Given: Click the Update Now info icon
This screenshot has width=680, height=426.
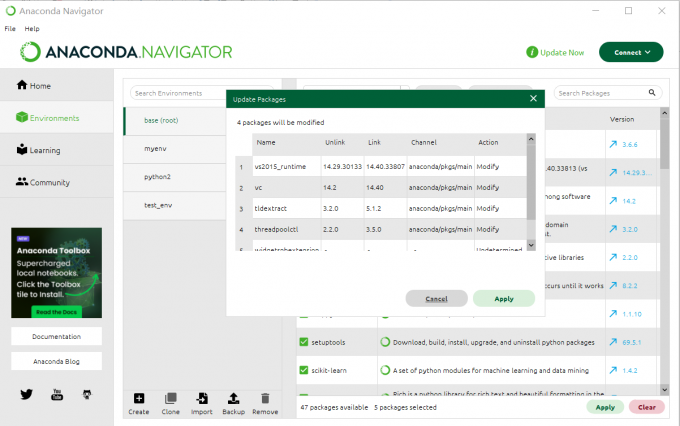Looking at the screenshot, I should [x=532, y=52].
